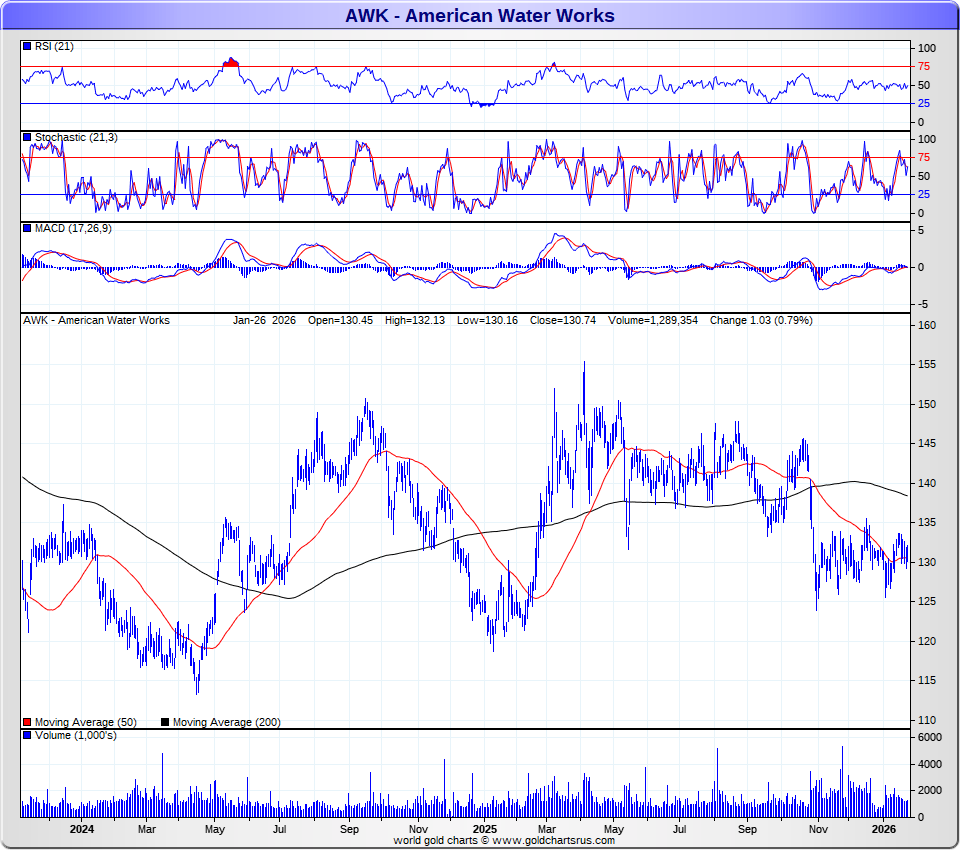960x850 pixels.
Task: Click the 2024 label on the time axis
Action: [x=81, y=829]
